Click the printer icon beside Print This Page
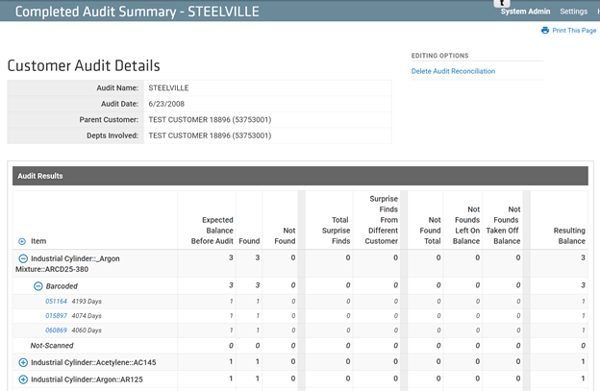The width and height of the screenshot is (600, 391). click(x=545, y=30)
